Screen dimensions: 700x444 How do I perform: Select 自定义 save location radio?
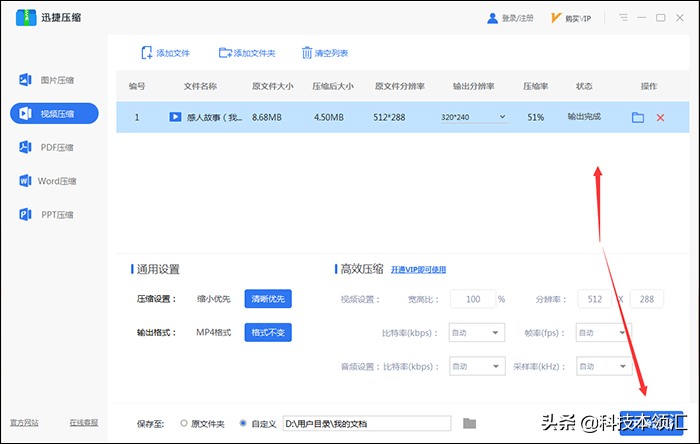coord(243,423)
